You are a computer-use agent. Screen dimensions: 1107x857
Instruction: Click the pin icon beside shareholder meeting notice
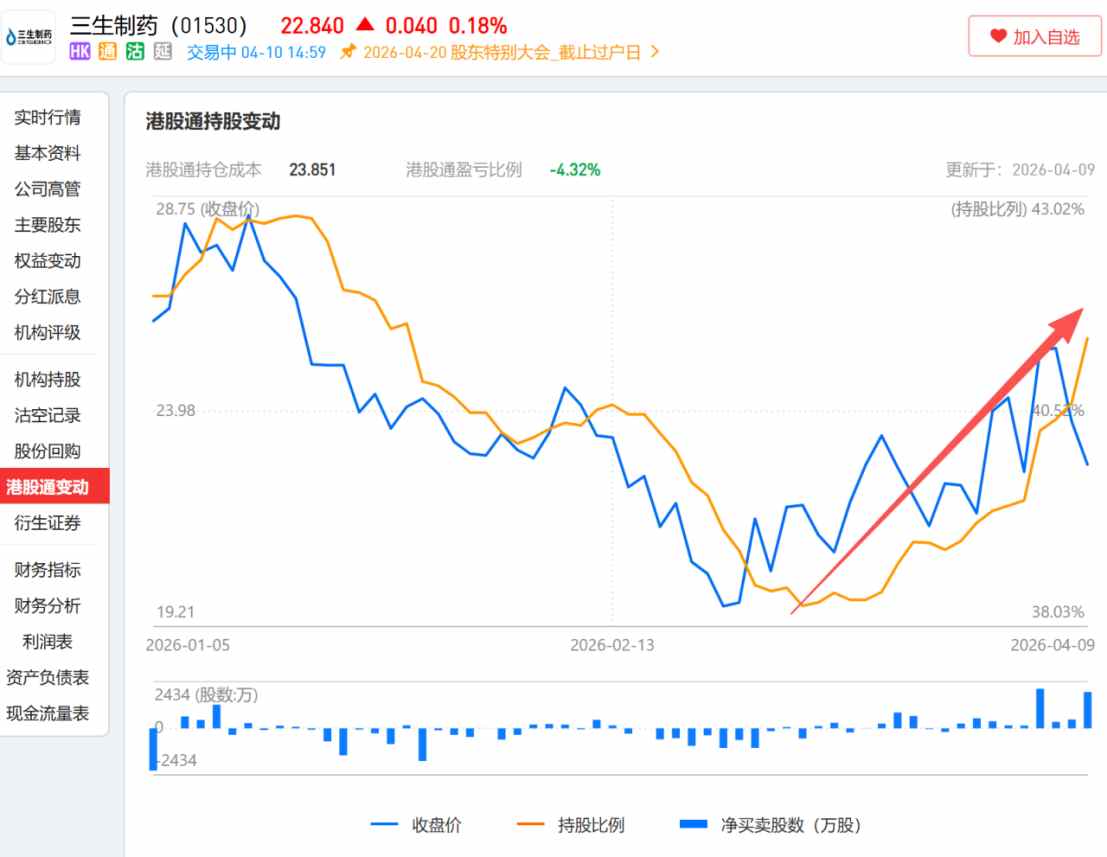point(347,52)
